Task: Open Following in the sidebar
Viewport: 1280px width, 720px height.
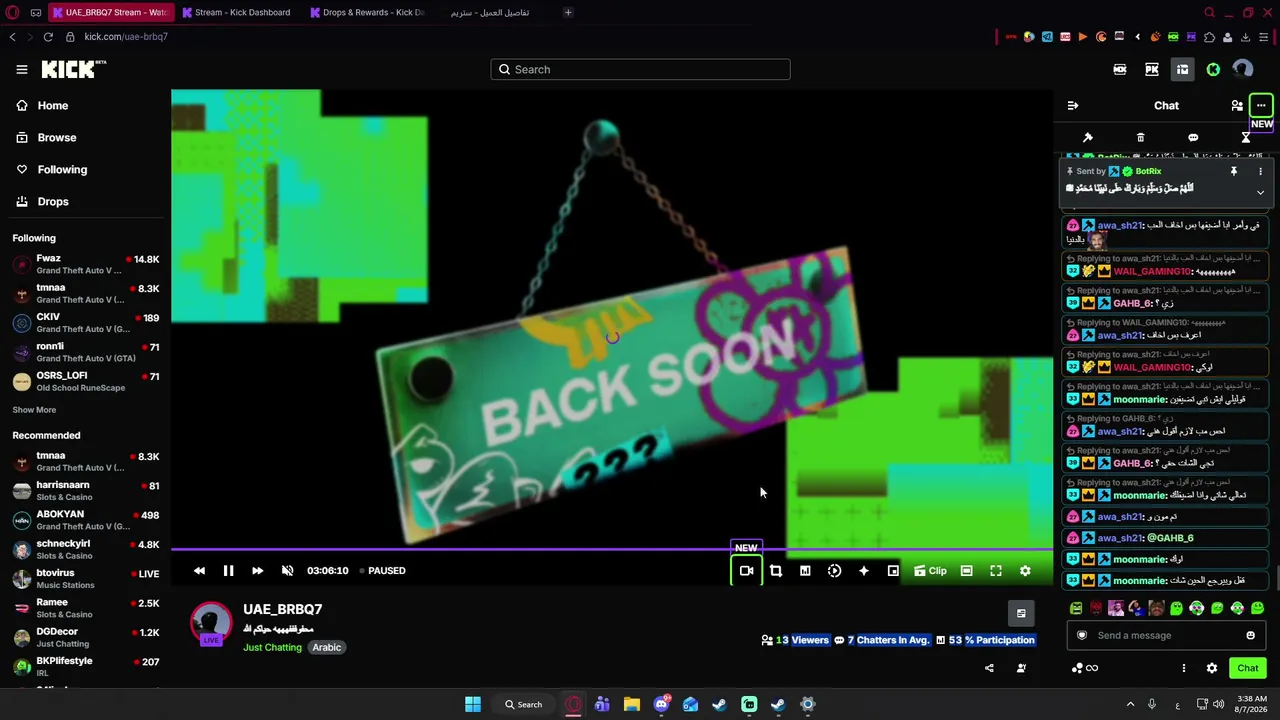Action: pos(62,169)
